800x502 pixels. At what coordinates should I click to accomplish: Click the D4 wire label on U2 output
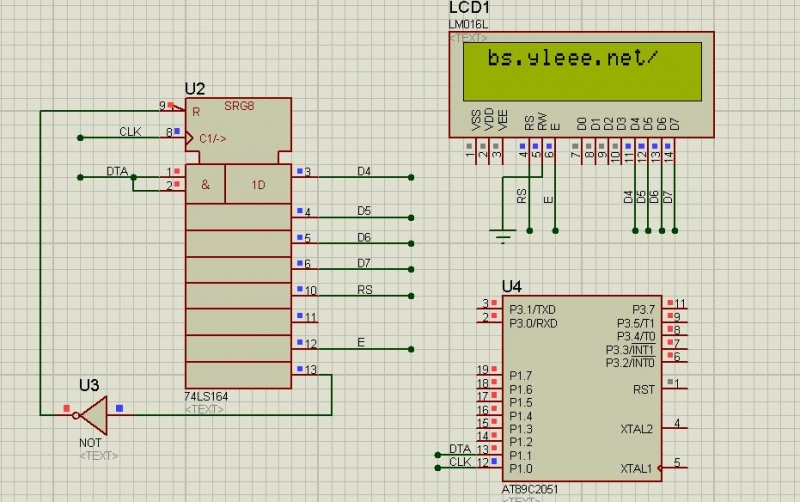click(364, 172)
